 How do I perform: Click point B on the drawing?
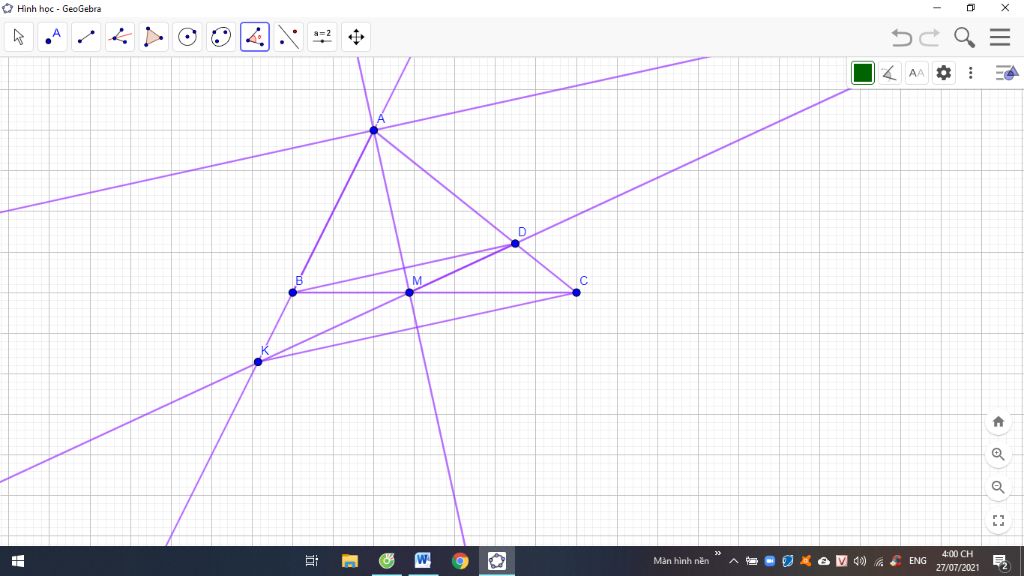coord(293,293)
